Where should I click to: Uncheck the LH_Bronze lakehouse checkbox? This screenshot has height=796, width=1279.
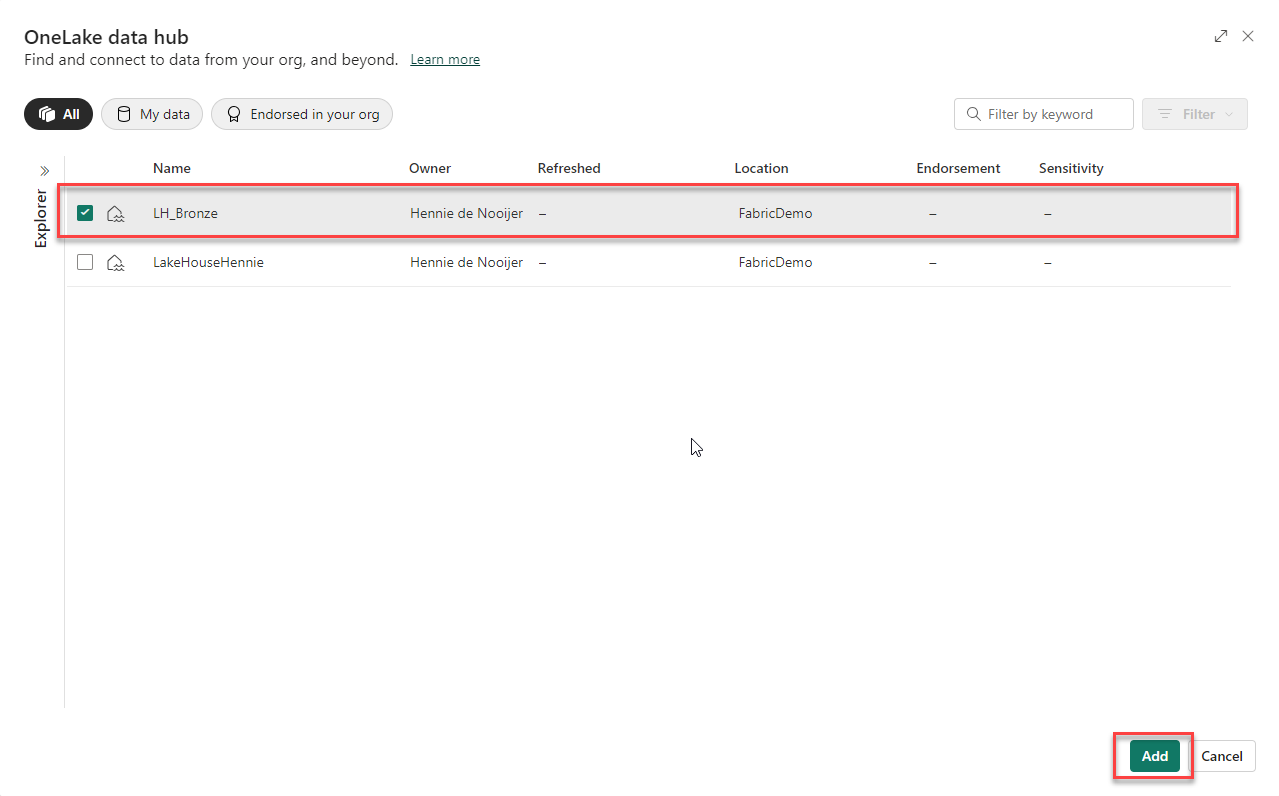(85, 213)
